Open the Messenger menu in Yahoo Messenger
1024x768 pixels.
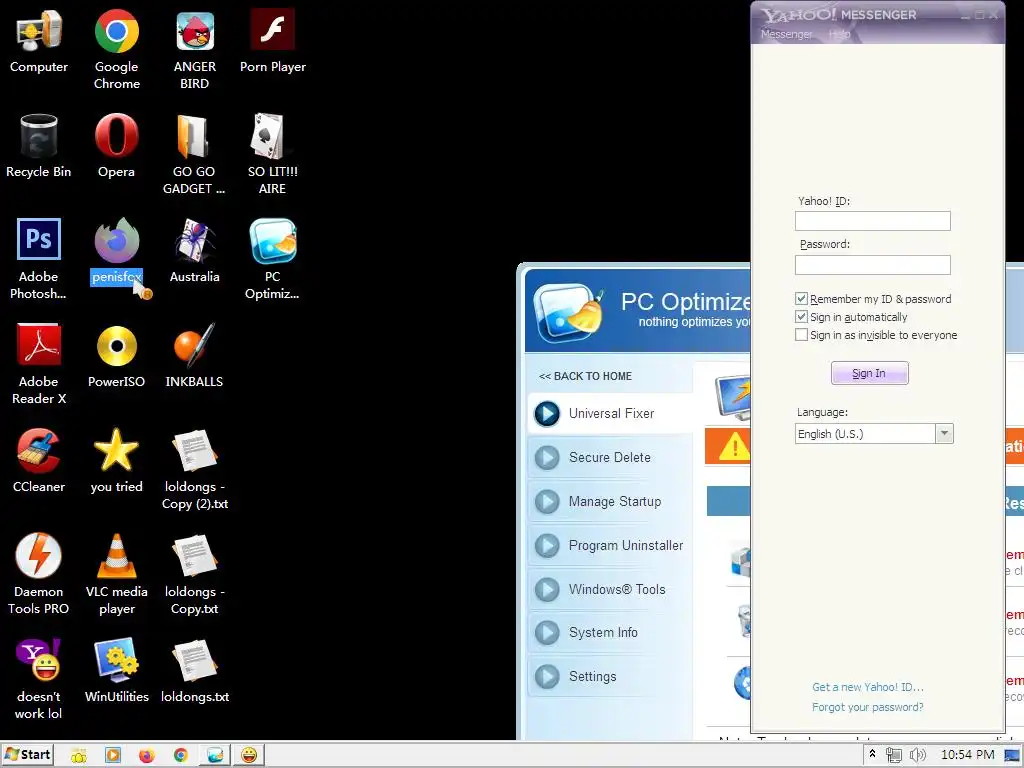point(786,34)
